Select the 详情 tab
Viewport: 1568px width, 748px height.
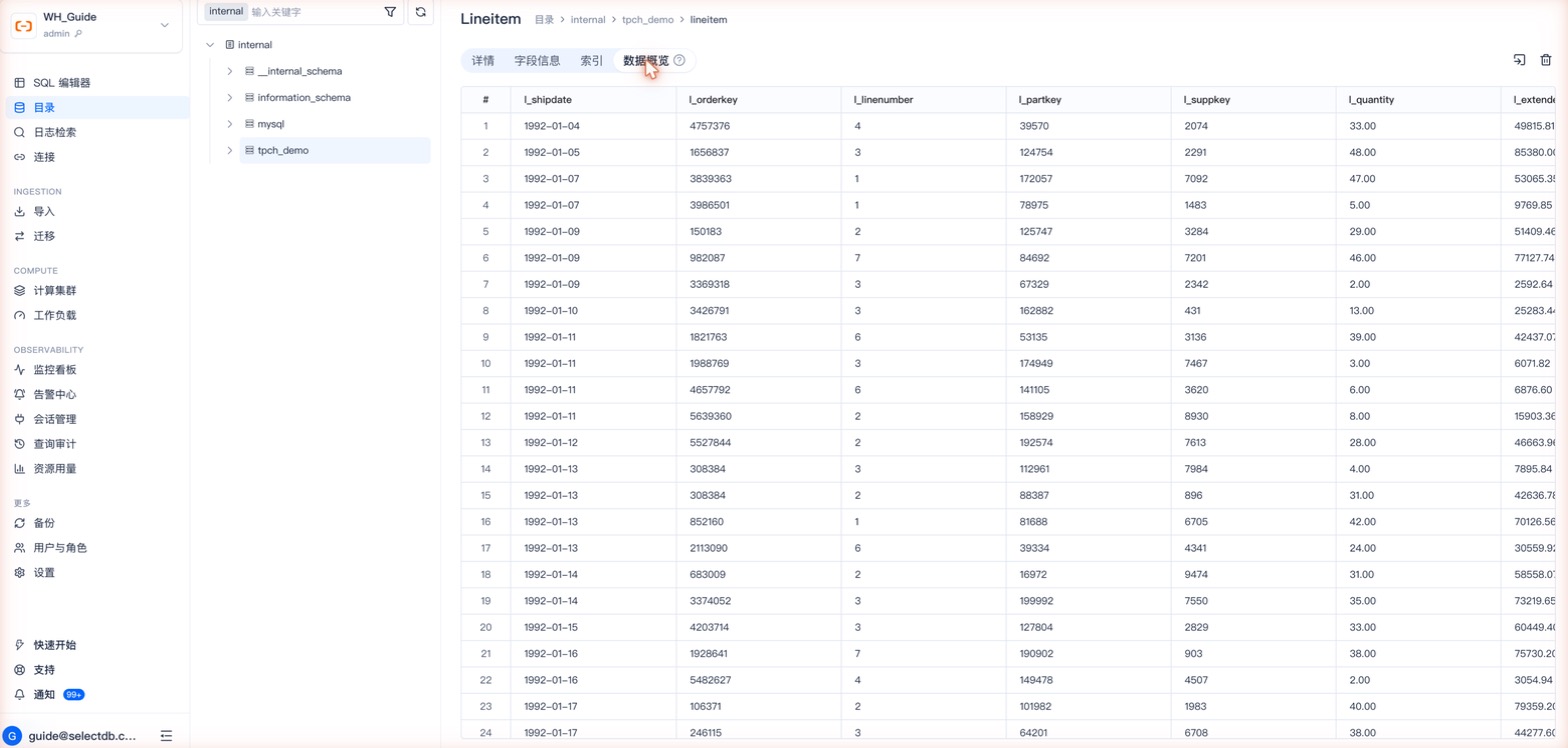pos(483,61)
